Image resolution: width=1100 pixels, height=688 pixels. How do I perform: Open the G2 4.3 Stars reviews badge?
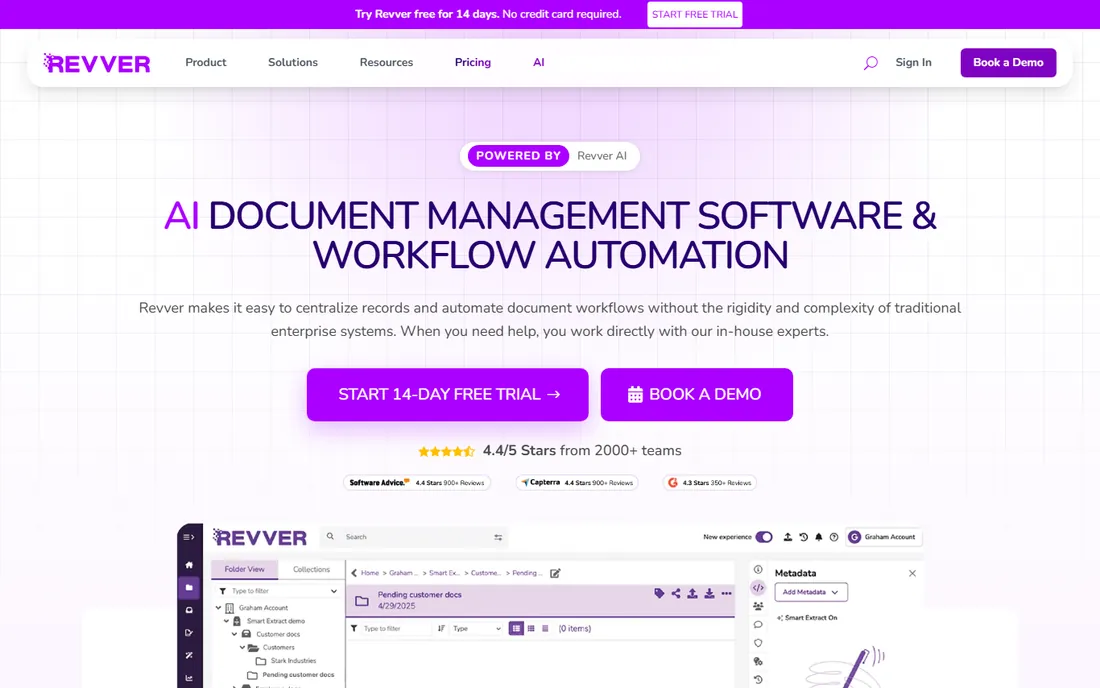click(x=710, y=483)
